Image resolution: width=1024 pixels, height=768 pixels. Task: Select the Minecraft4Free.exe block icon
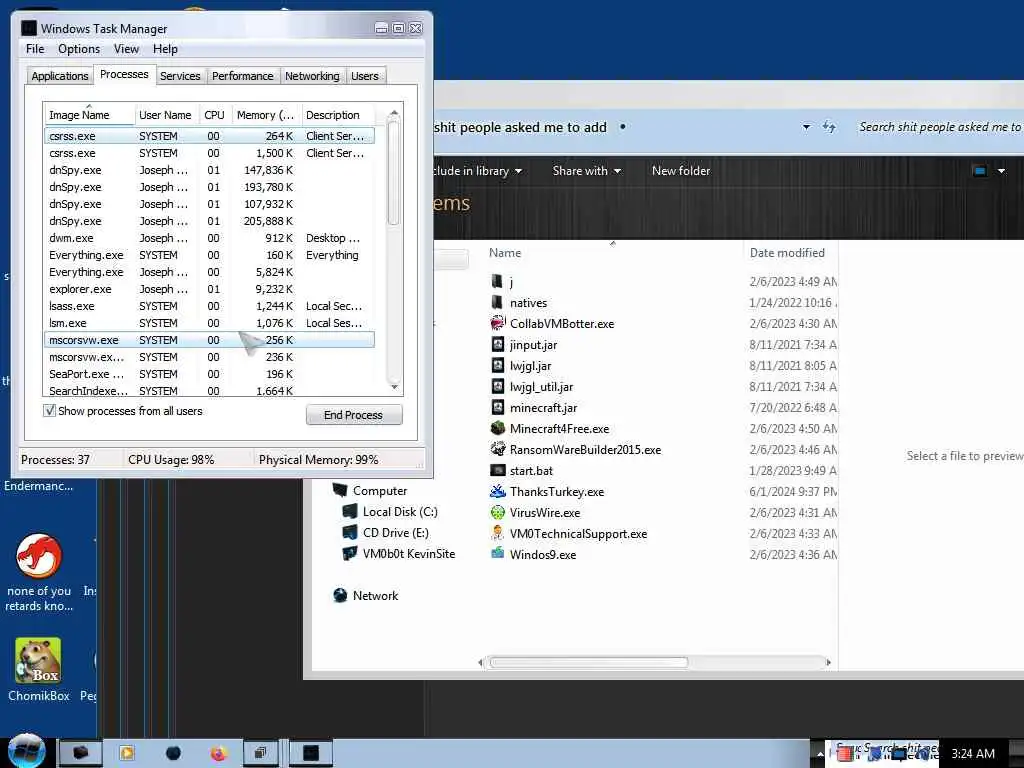click(x=498, y=428)
